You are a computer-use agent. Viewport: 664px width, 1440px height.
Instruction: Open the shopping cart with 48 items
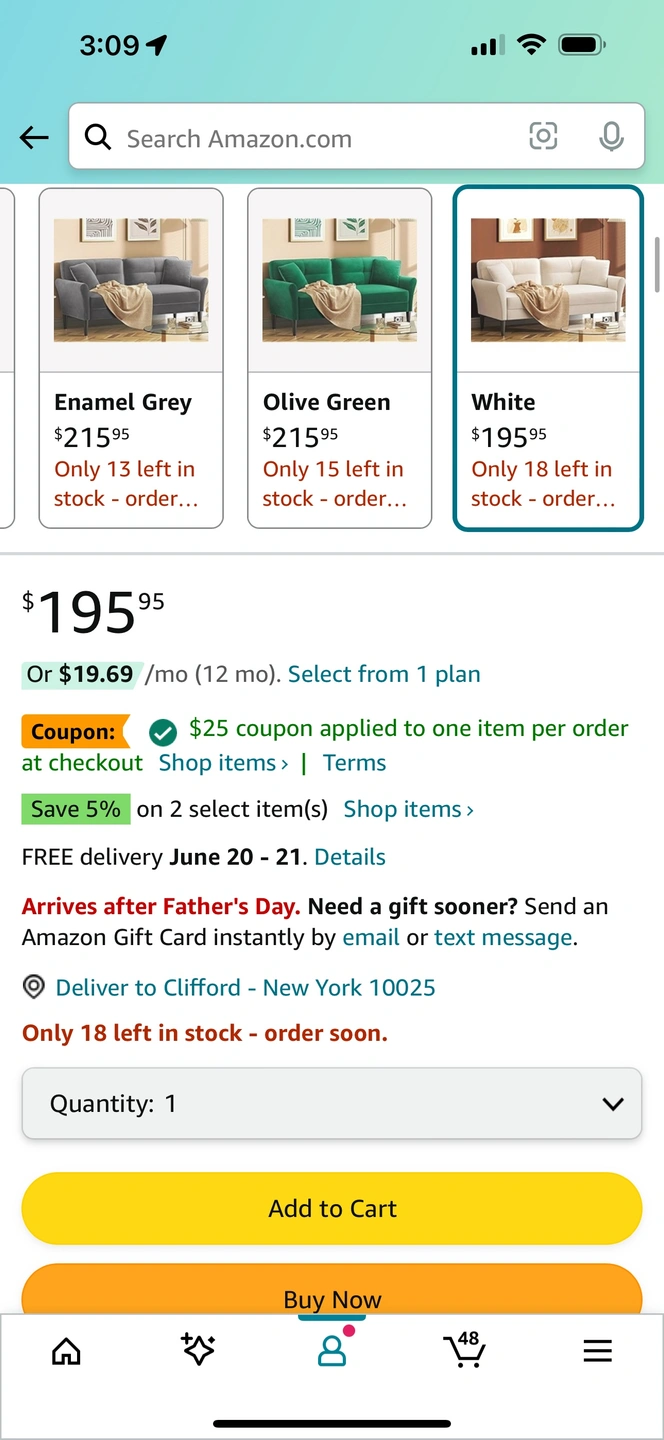(x=464, y=1350)
